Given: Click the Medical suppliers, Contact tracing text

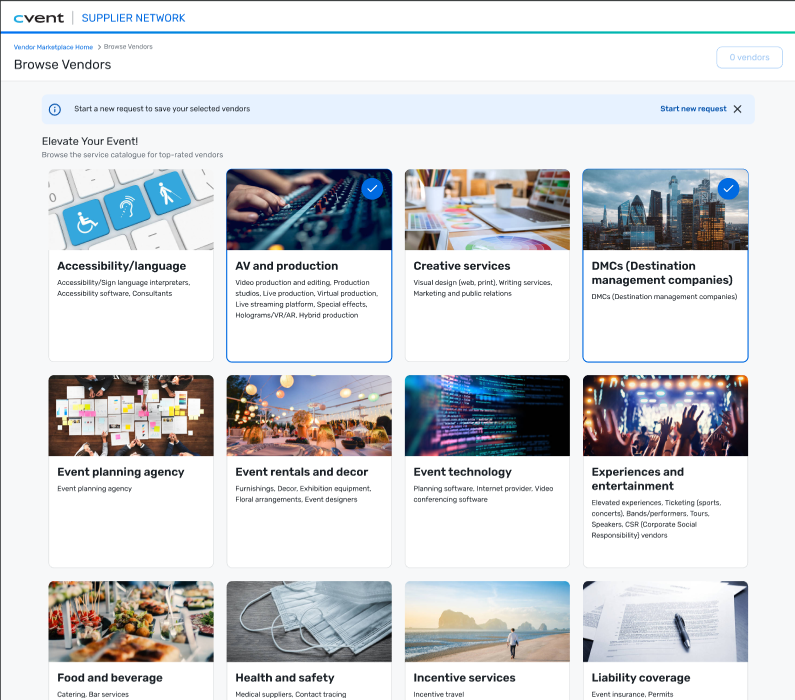Looking at the screenshot, I should coord(291,694).
